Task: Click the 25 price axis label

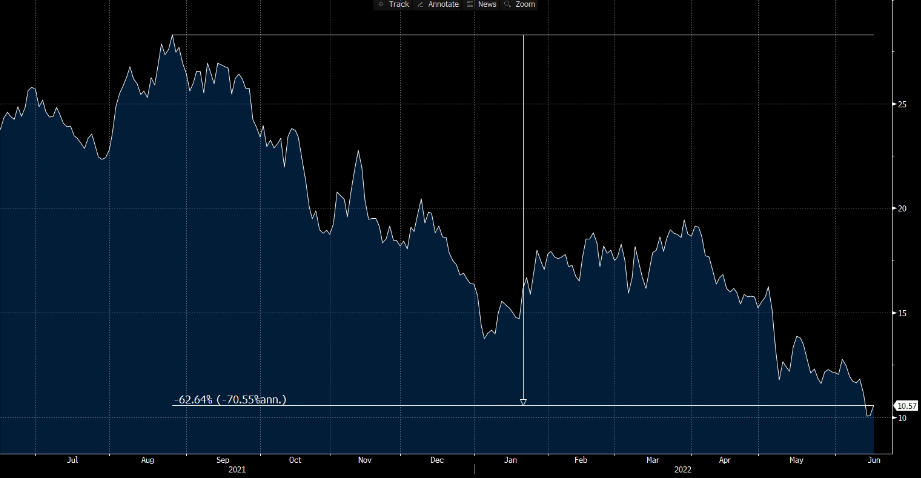Action: [902, 104]
